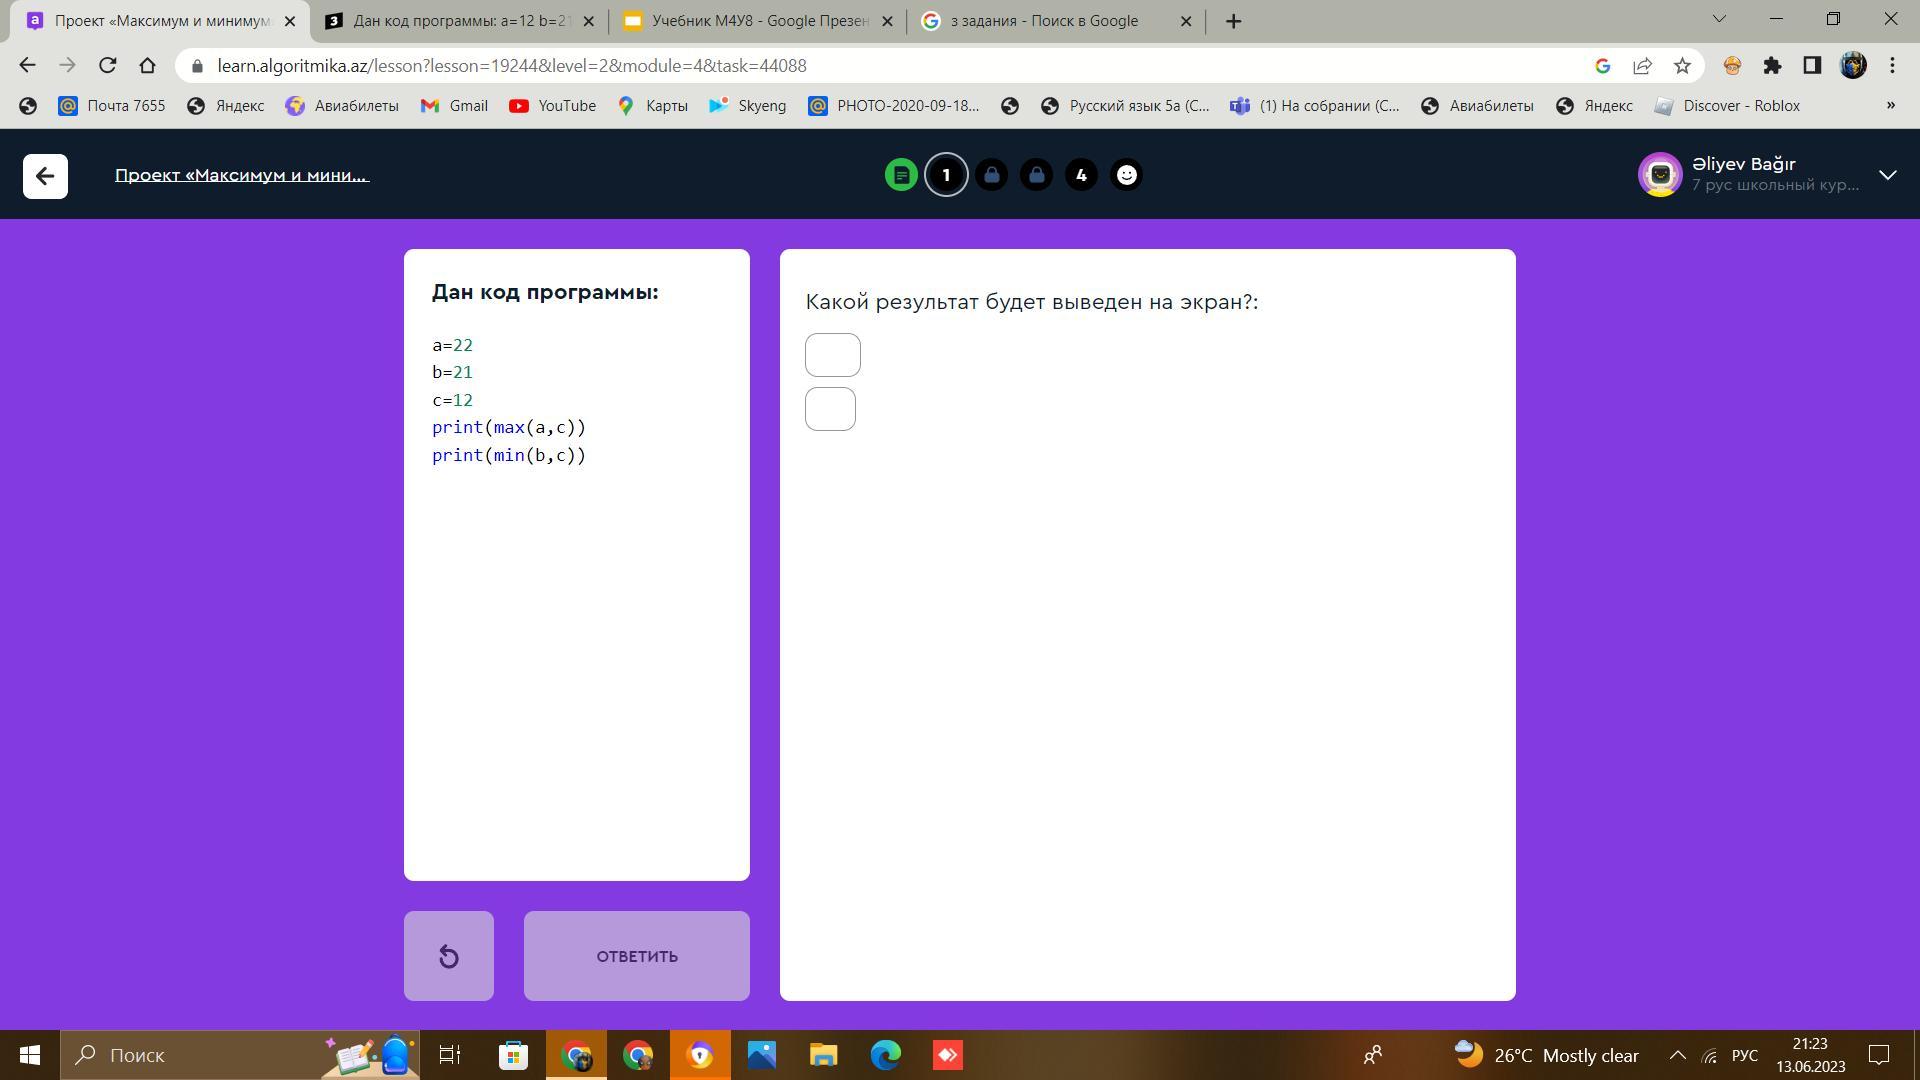Viewport: 1920px width, 1080px height.
Task: Click the second locked step icon
Action: [x=1036, y=175]
